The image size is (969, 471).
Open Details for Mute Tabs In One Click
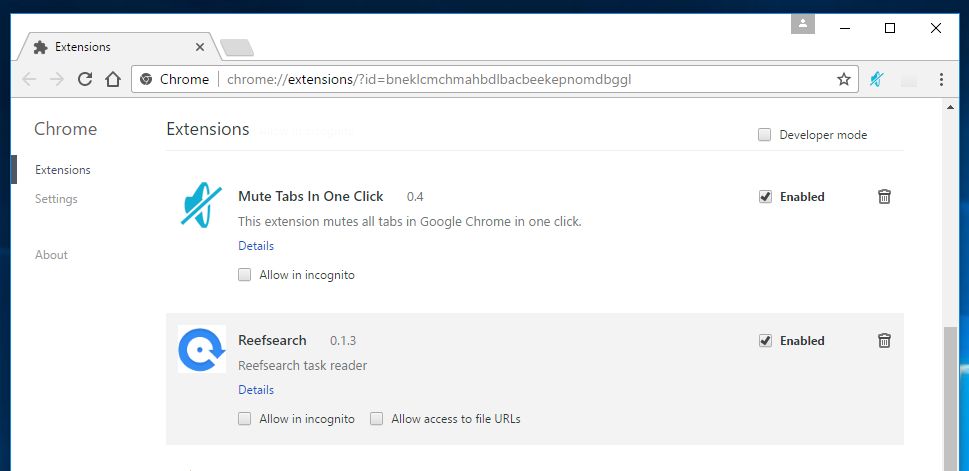[x=256, y=245]
